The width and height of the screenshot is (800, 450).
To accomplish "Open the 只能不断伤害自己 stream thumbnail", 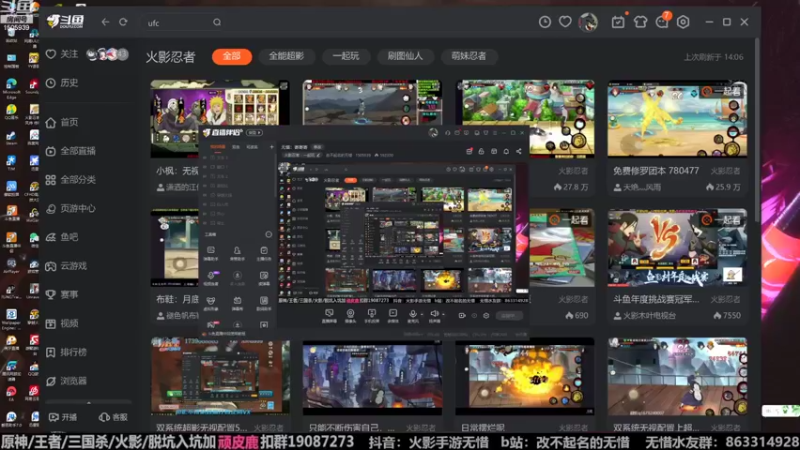I will [372, 376].
